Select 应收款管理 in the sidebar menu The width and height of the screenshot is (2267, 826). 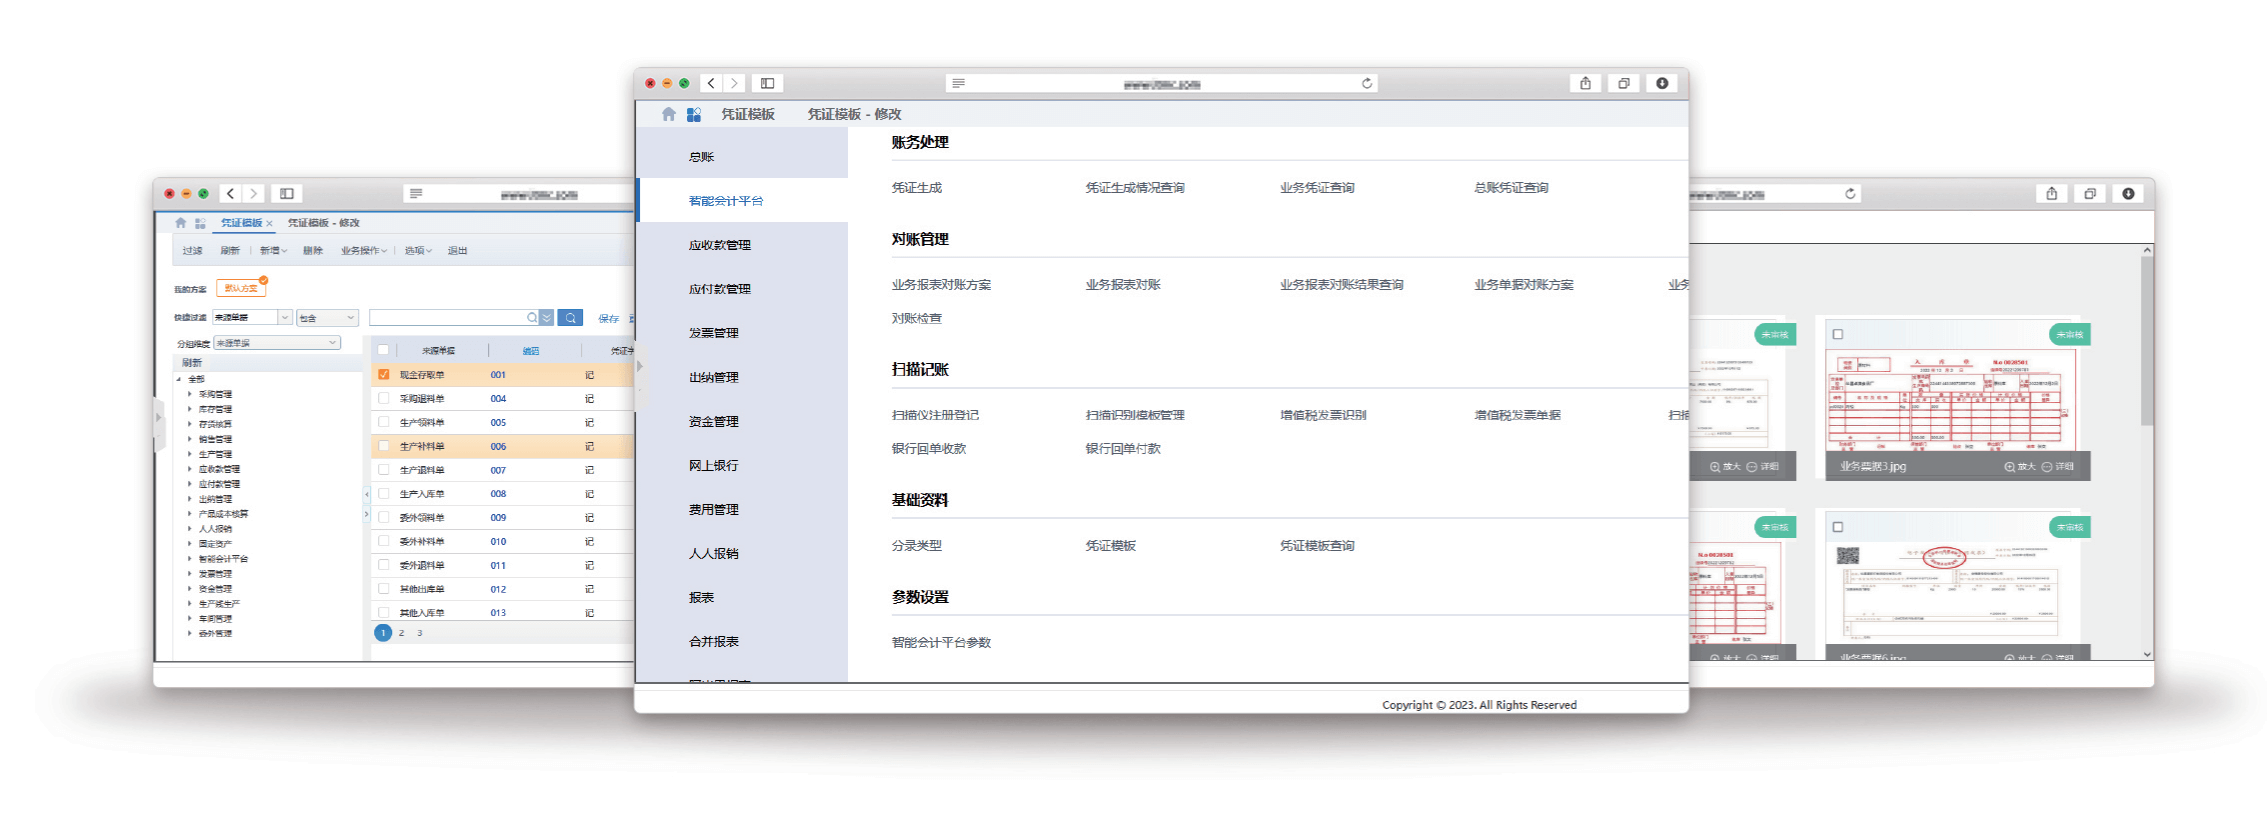click(719, 245)
